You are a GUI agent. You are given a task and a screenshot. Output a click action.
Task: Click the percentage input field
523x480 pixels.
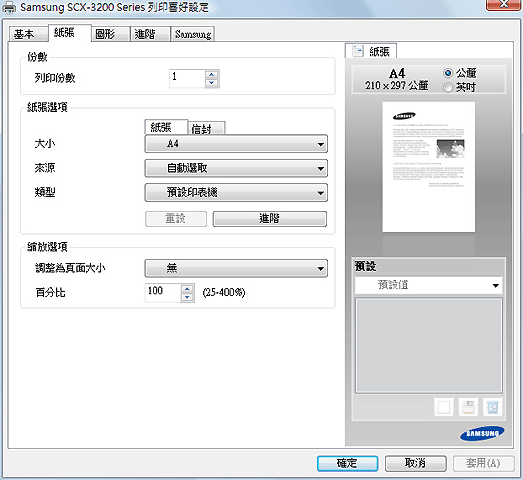point(163,293)
